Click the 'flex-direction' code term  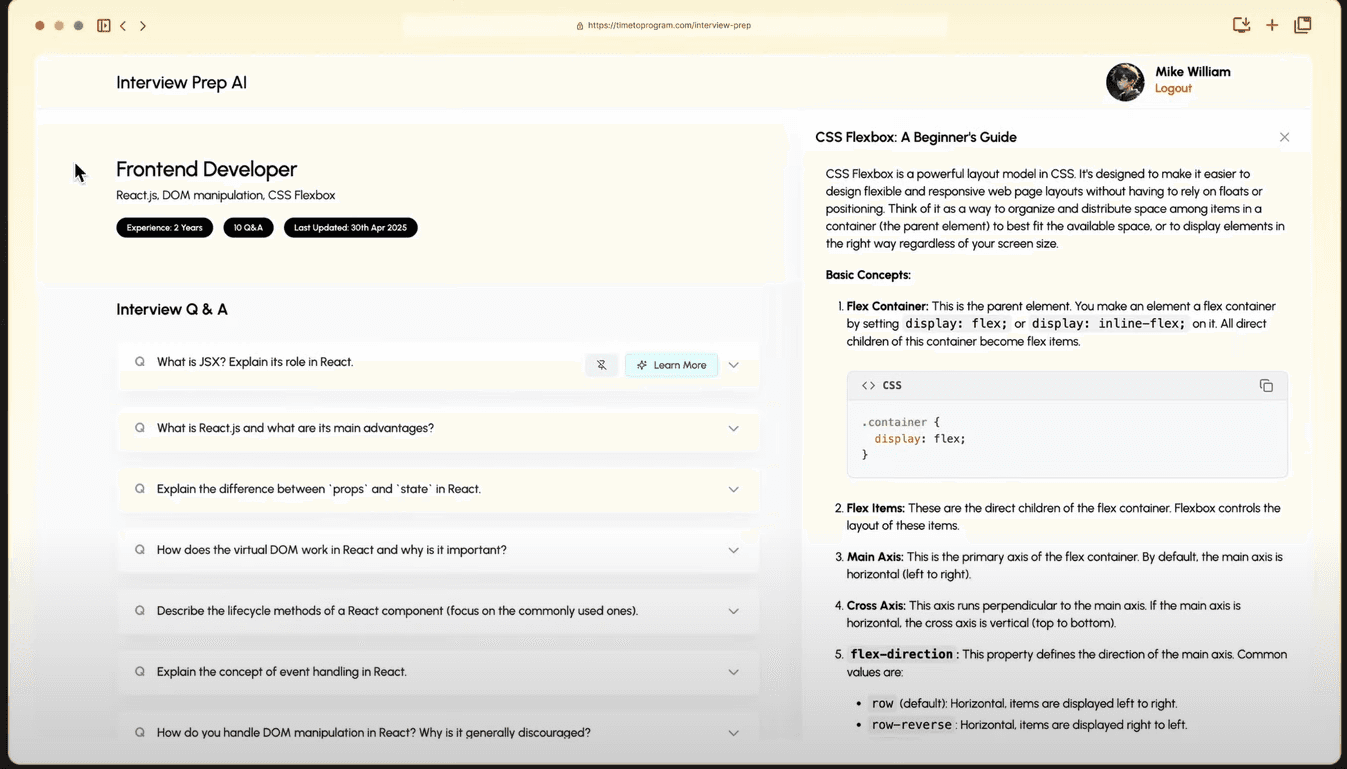(x=901, y=654)
